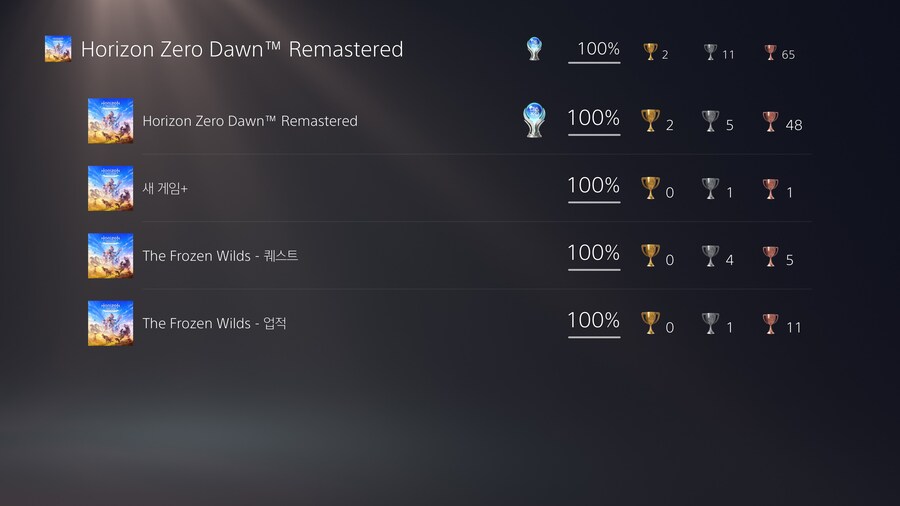
Task: Select The Frozen Wilds - 업적 trophy group
Action: [214, 323]
